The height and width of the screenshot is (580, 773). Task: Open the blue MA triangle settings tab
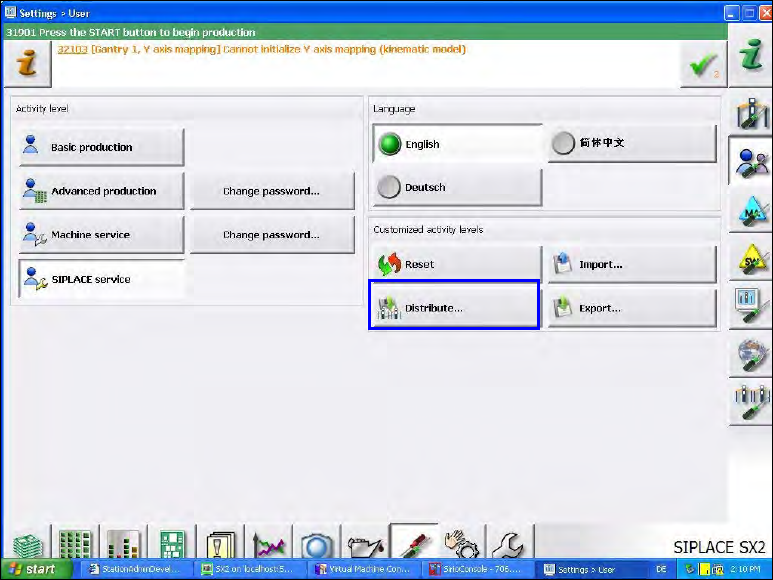750,211
